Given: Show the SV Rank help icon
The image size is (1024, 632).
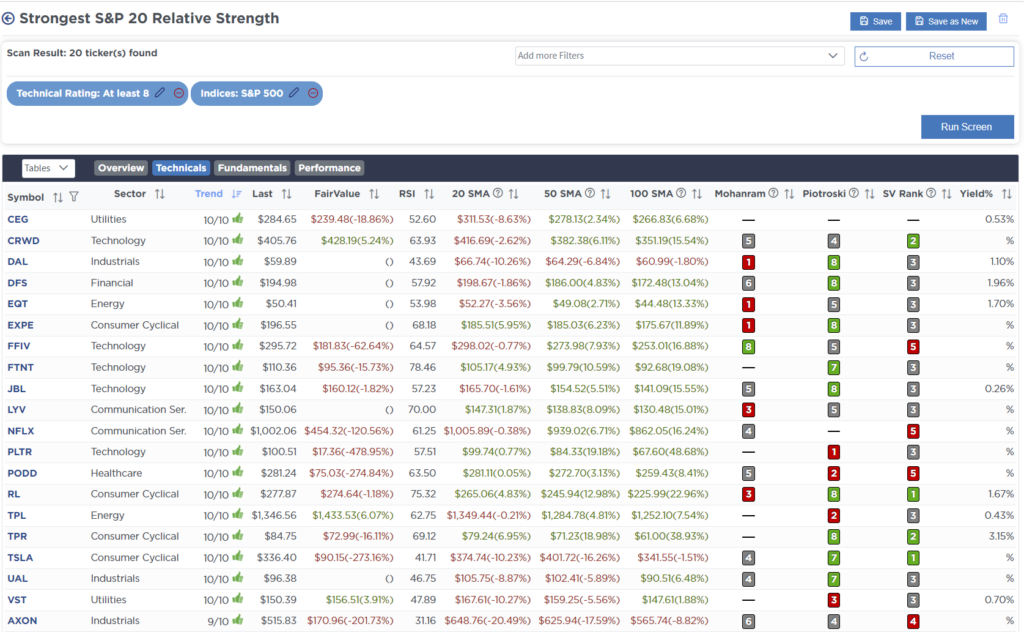Looking at the screenshot, I should click(931, 193).
